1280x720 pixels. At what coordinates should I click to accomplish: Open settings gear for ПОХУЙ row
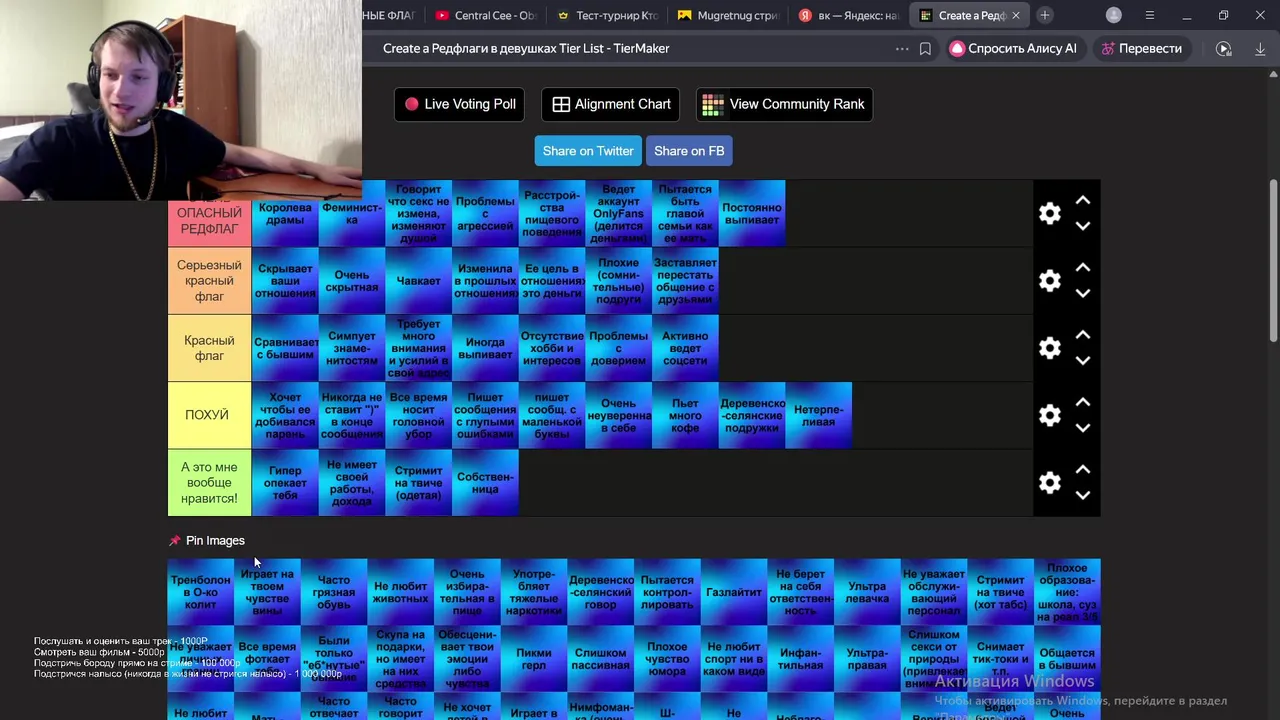[x=1049, y=415]
